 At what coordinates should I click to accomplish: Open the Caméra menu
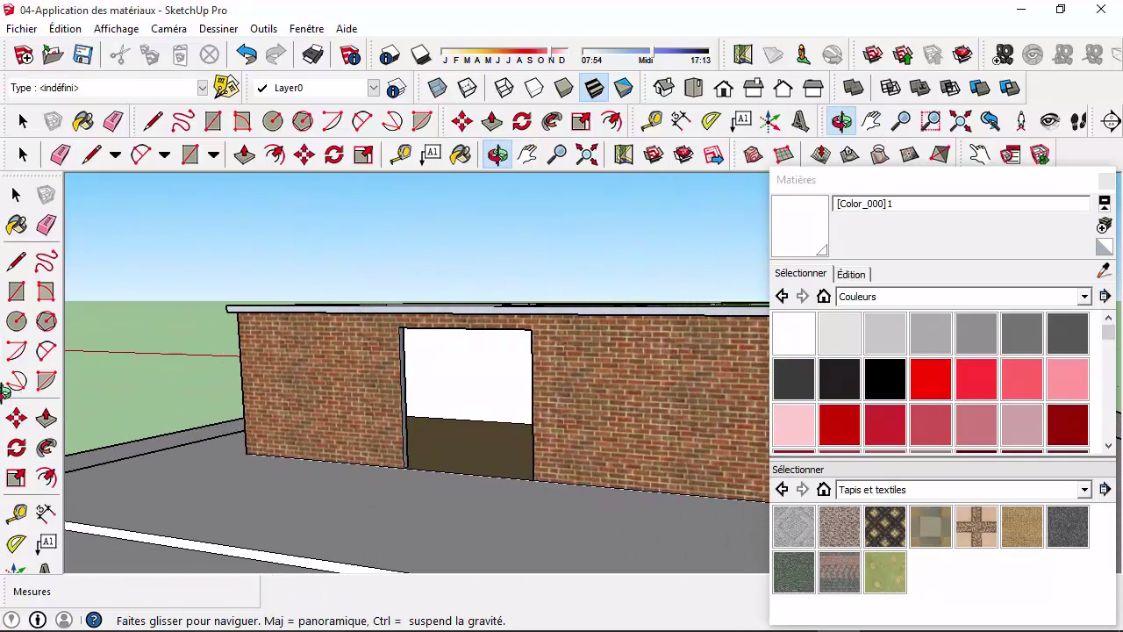pos(168,29)
